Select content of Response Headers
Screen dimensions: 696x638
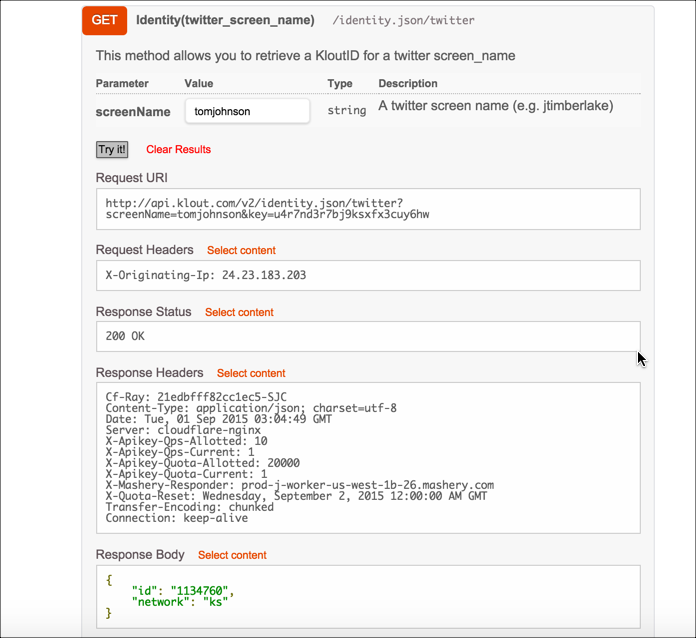[x=251, y=373]
